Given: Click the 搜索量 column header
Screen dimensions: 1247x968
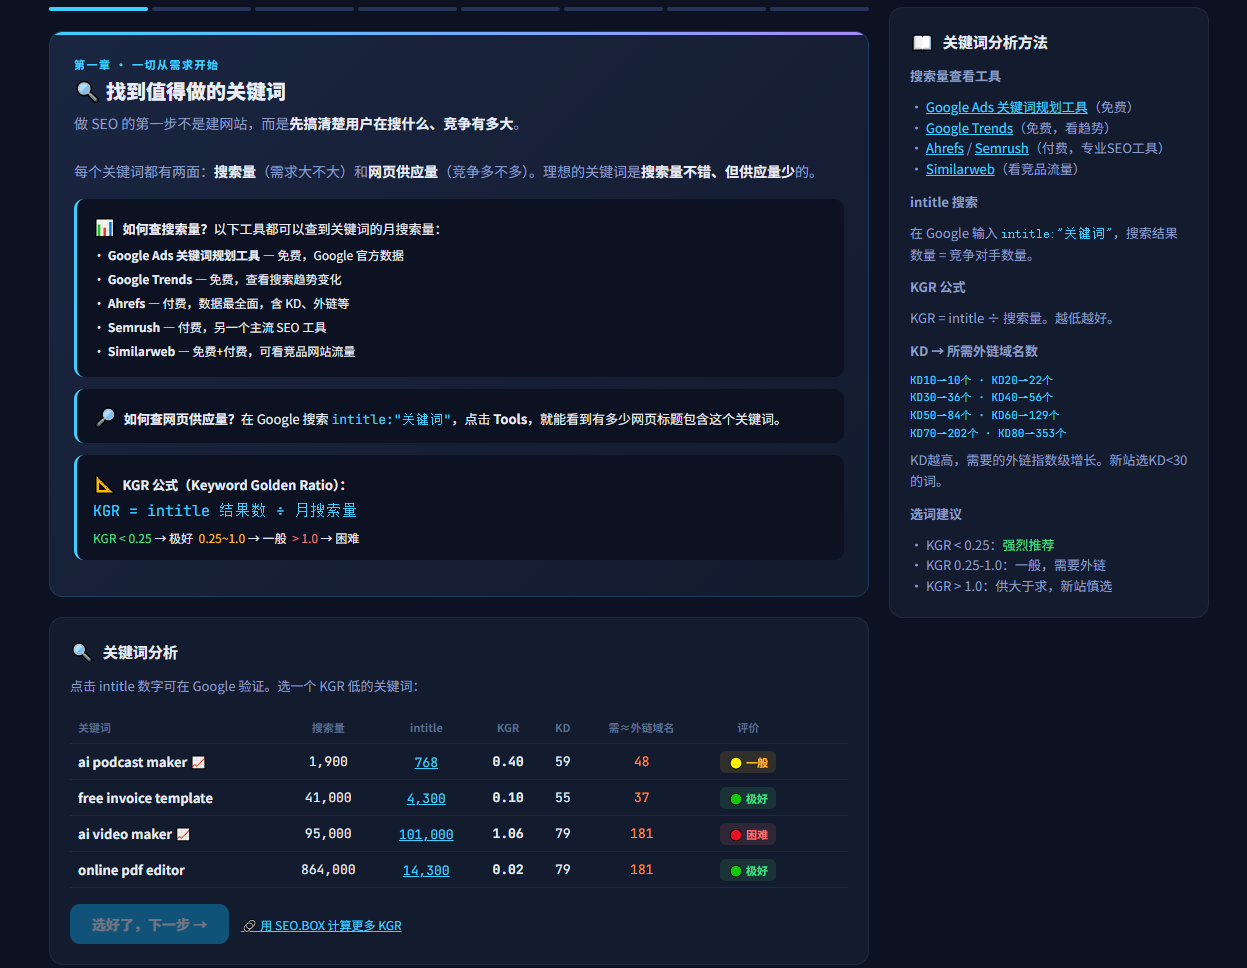Looking at the screenshot, I should 328,728.
